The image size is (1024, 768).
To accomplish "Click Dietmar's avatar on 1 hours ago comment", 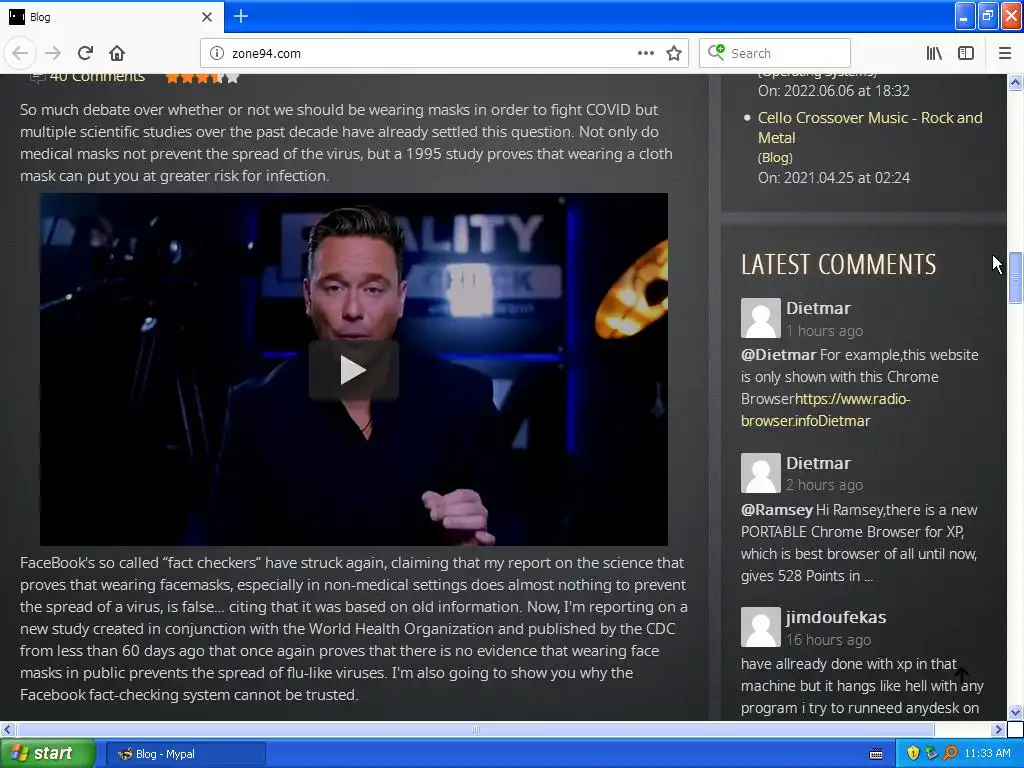I will 760,318.
